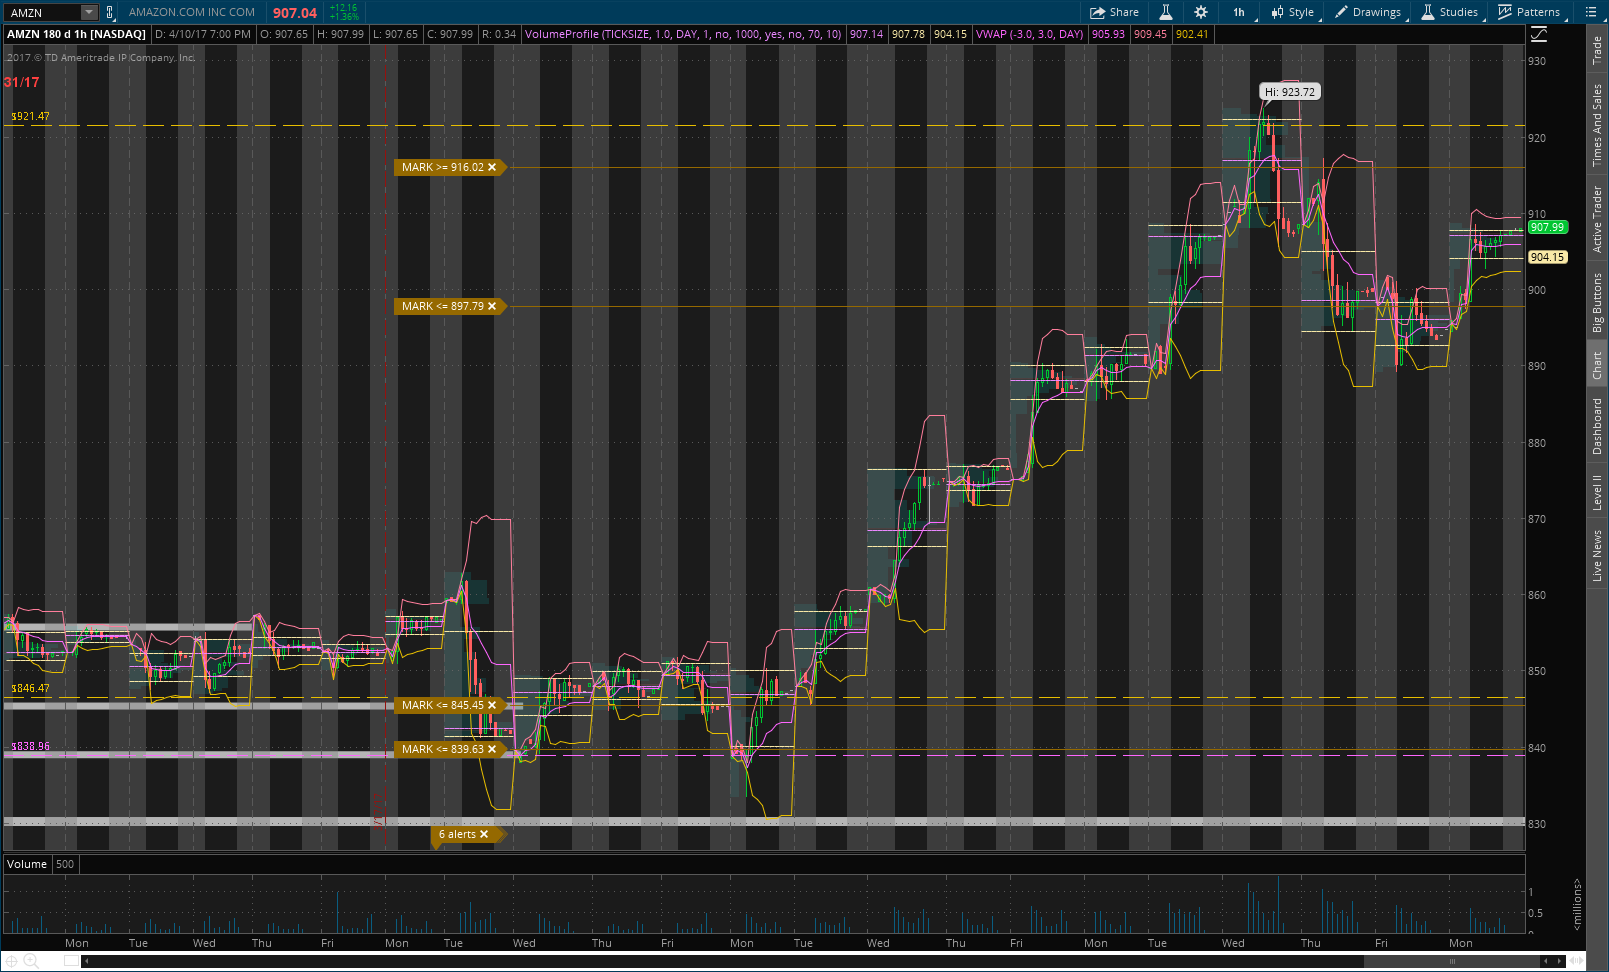Remove the MARK <= 839.63 alert
This screenshot has height=972, width=1609.
click(x=492, y=749)
